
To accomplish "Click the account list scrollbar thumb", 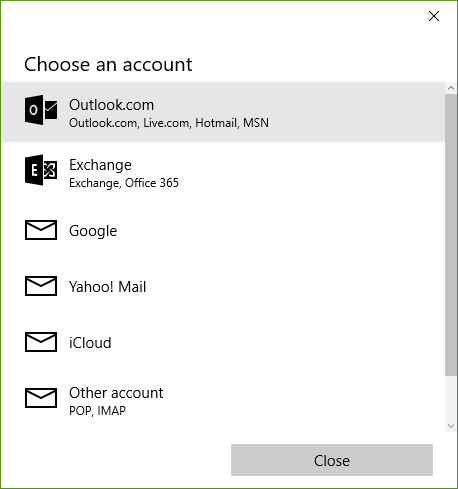I will [451, 234].
